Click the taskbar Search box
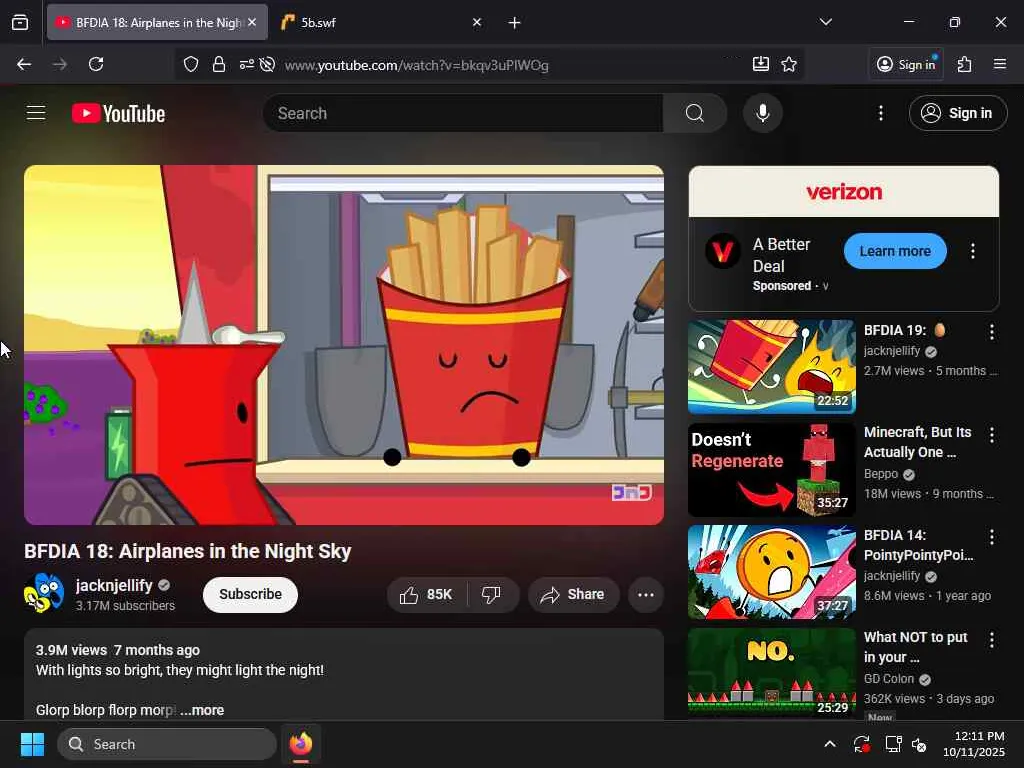Screen dimensions: 1024x768 point(167,744)
